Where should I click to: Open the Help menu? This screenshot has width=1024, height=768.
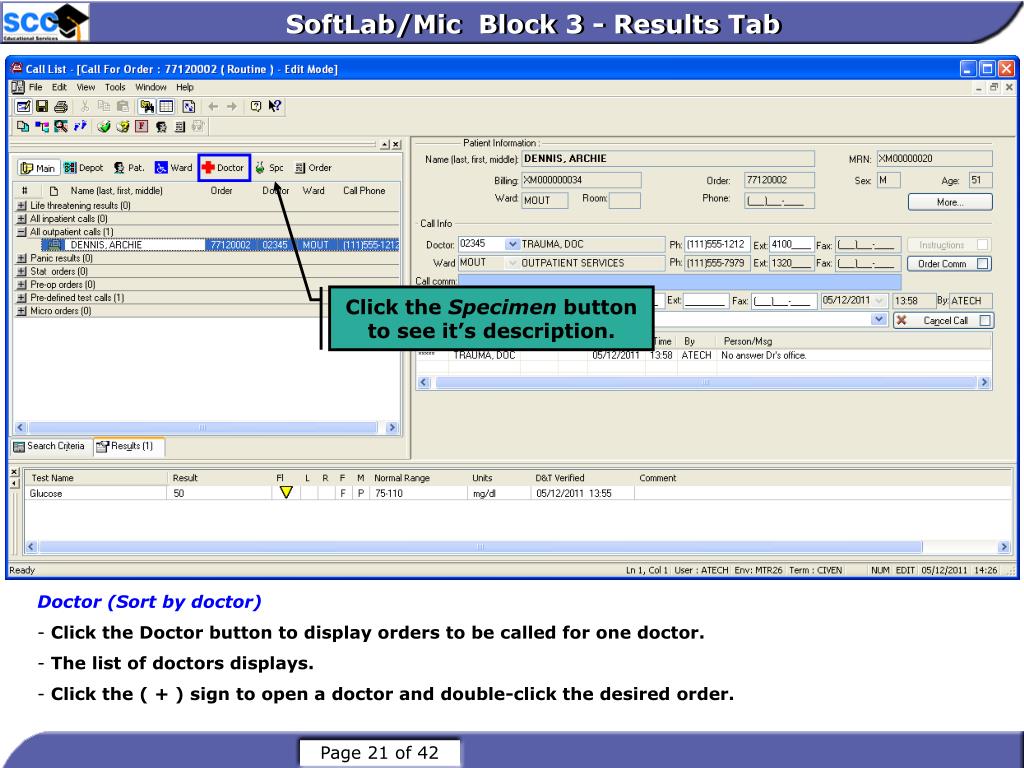[x=185, y=87]
